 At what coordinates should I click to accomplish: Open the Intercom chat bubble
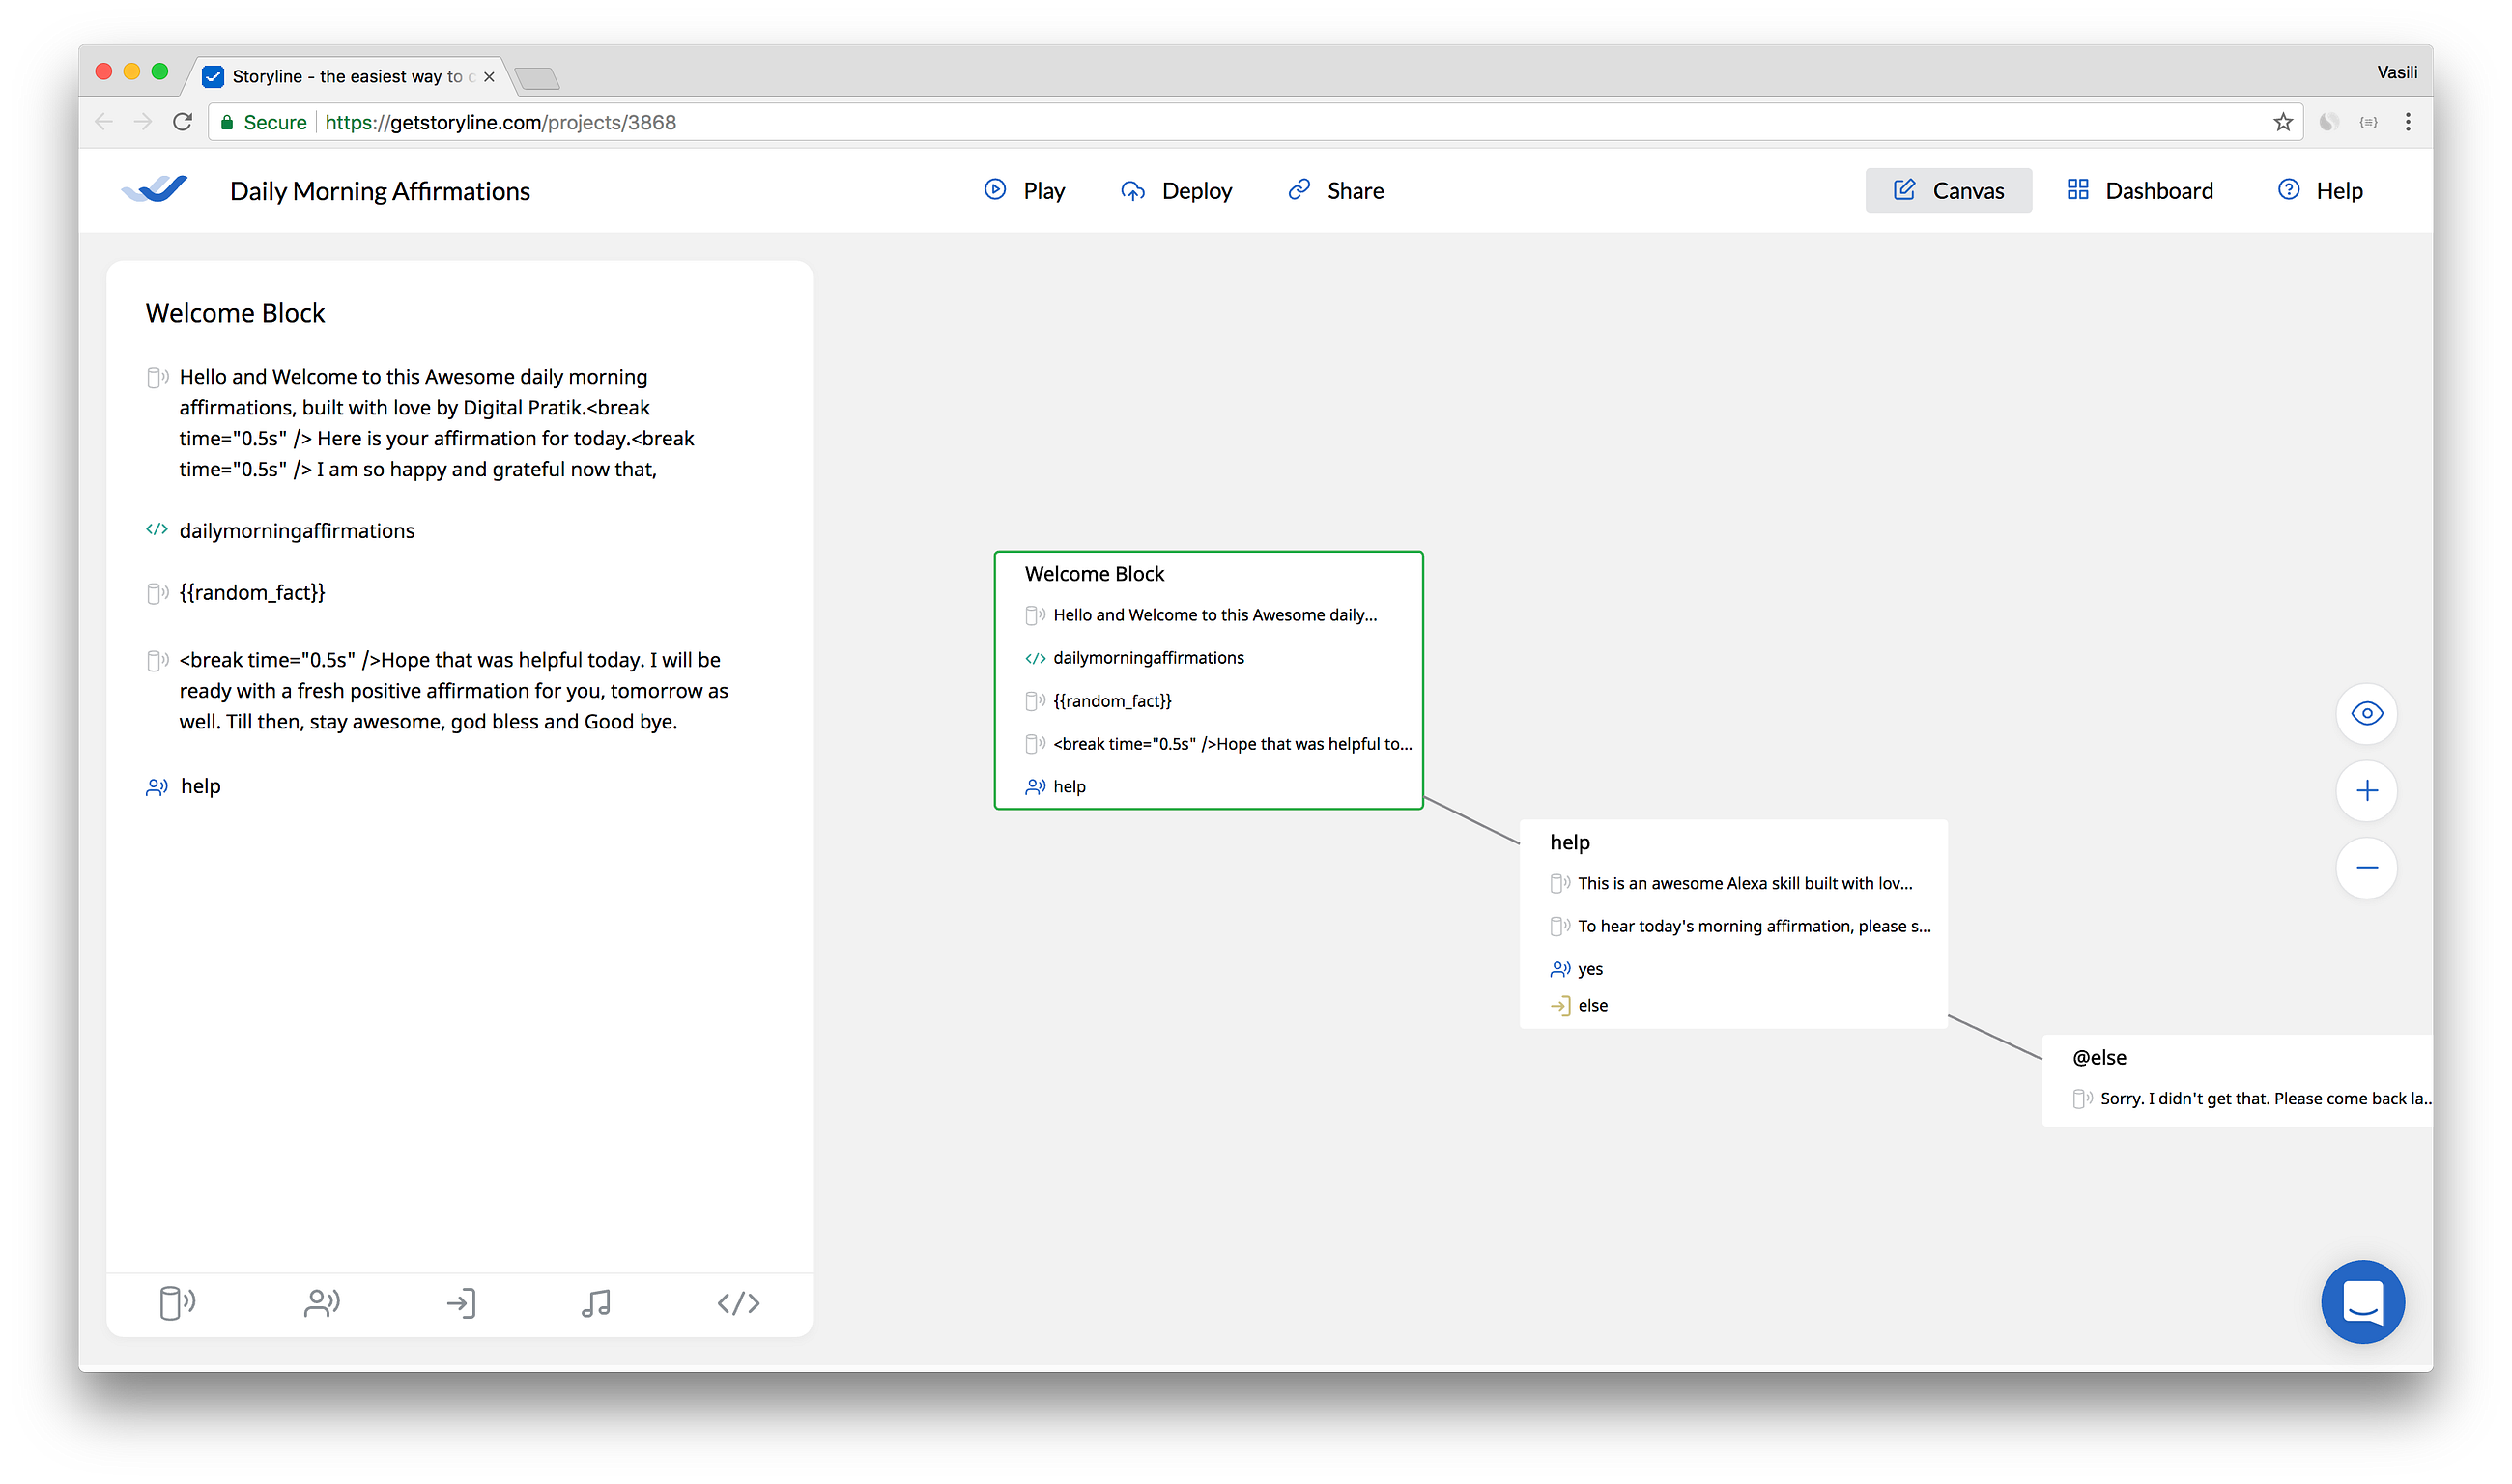tap(2362, 1301)
